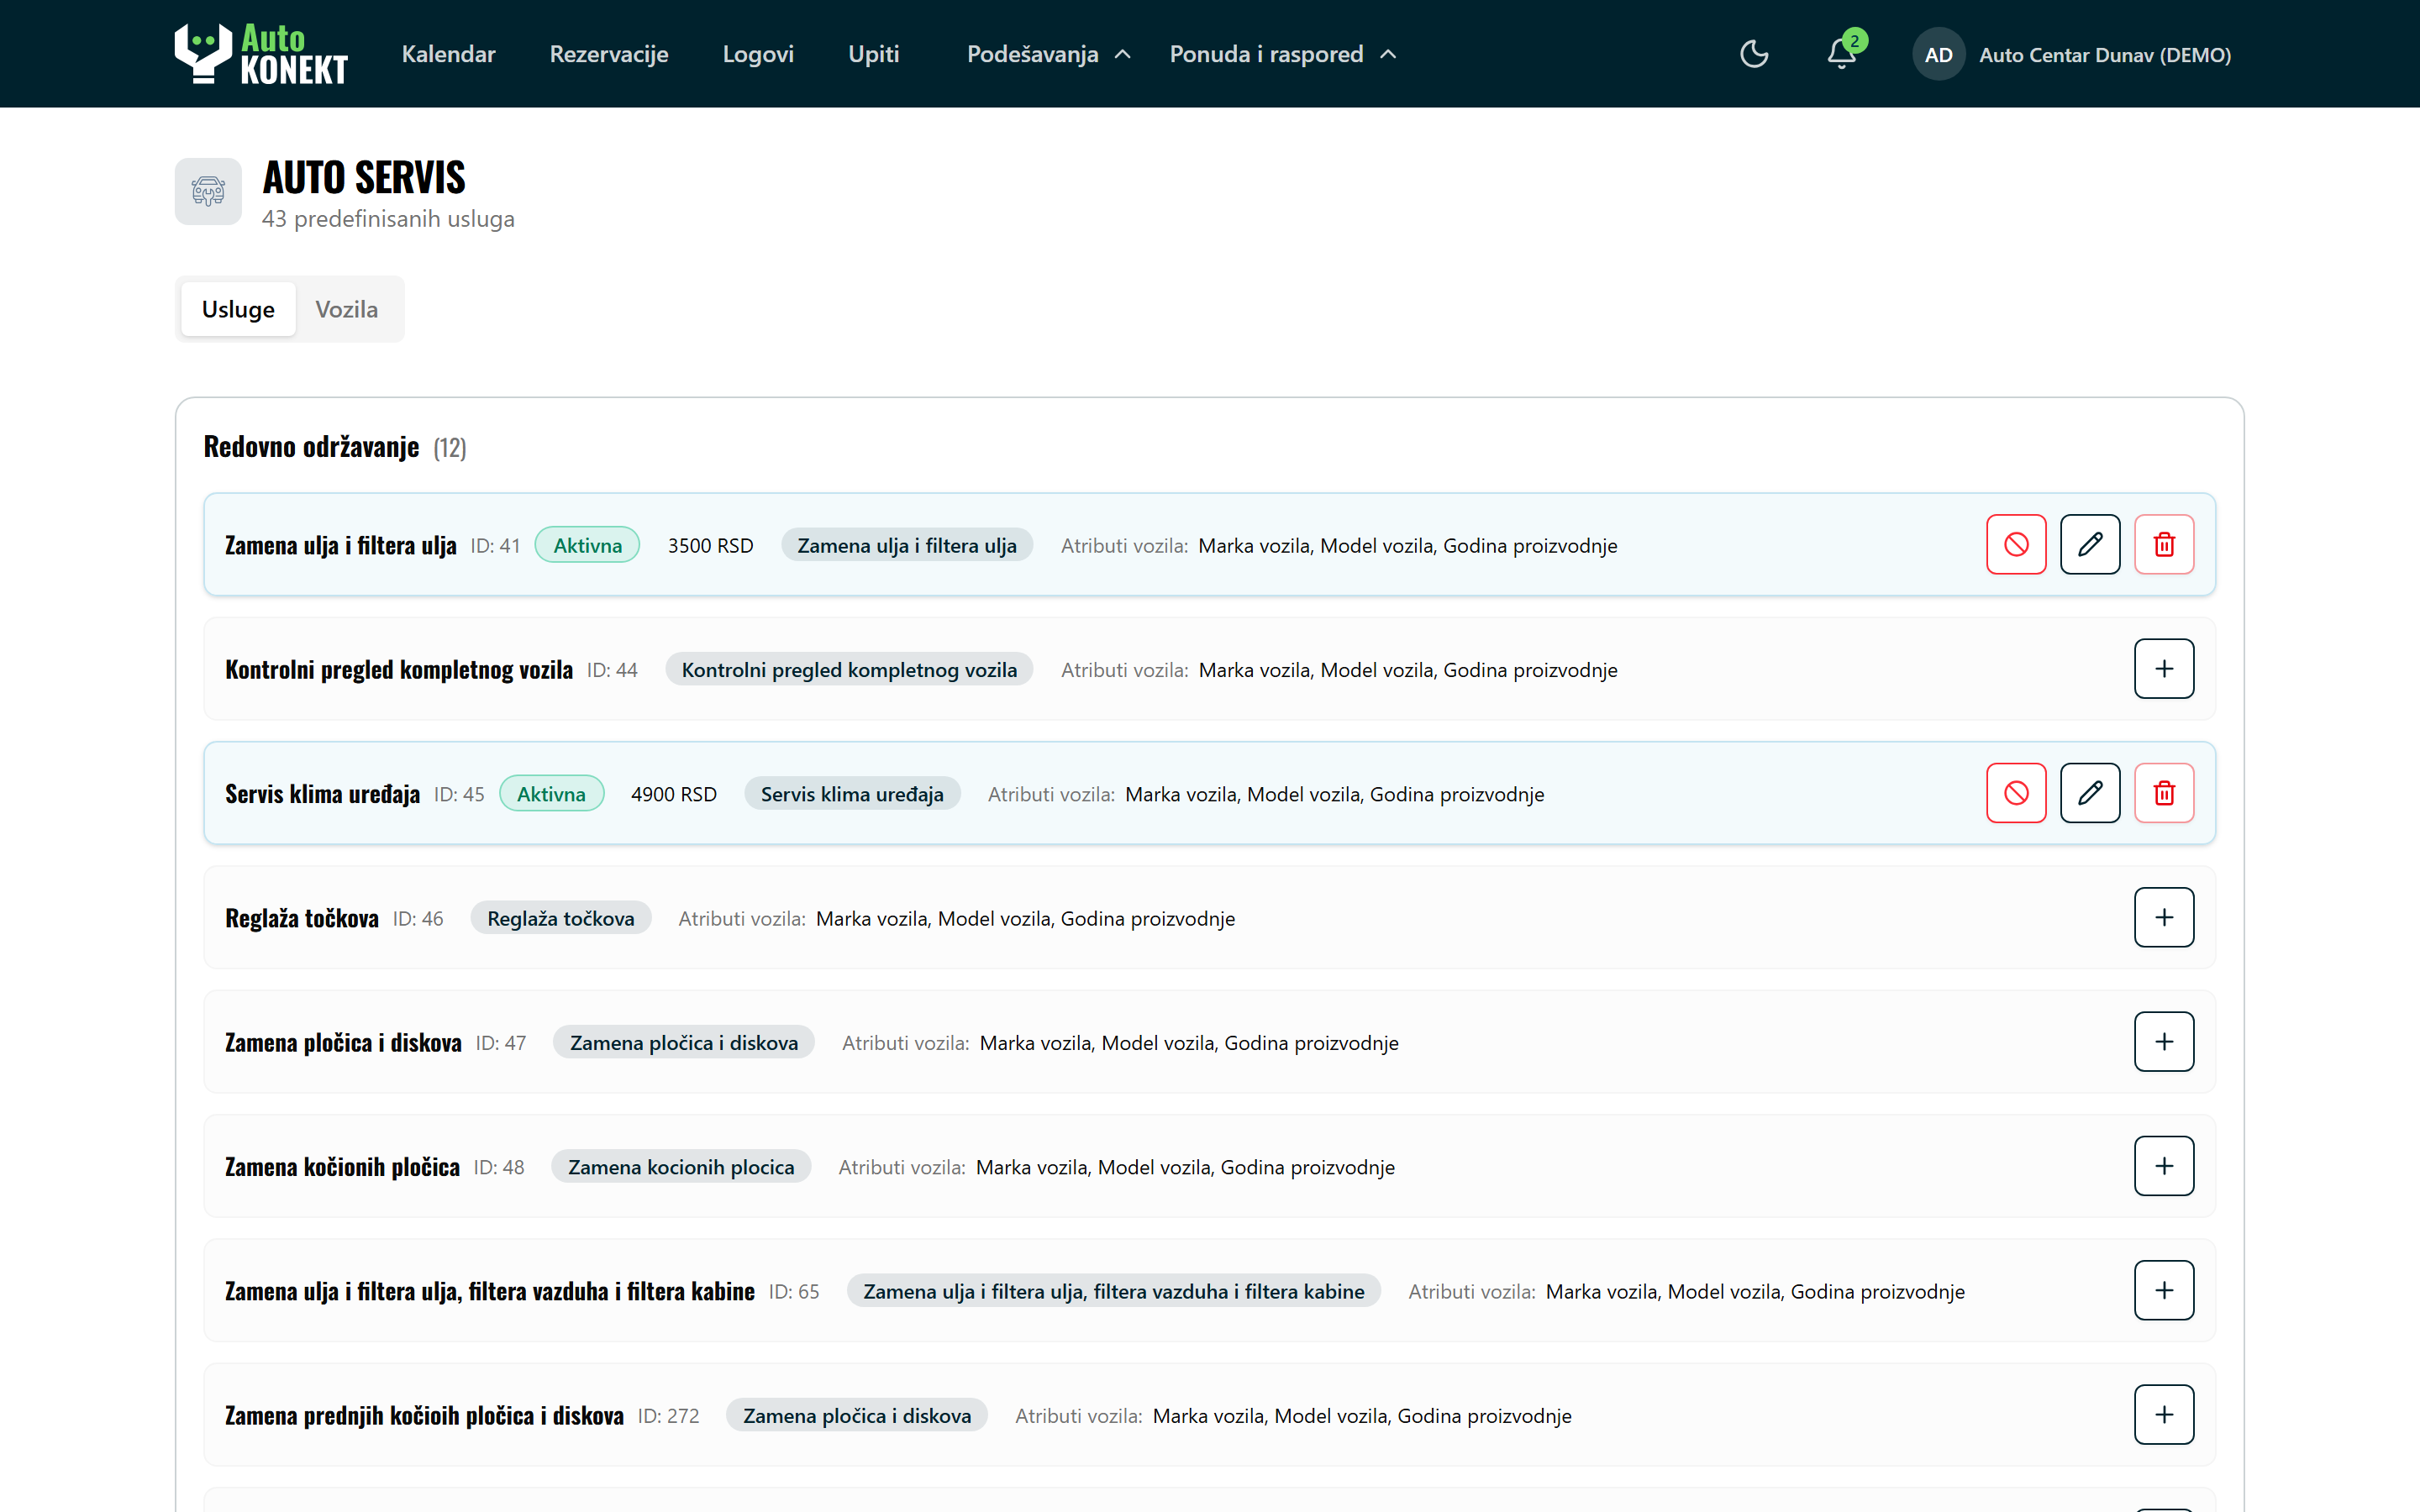Click Auto Centar Dunav (DEMO) account name
2420x1512 pixels.
[2105, 55]
